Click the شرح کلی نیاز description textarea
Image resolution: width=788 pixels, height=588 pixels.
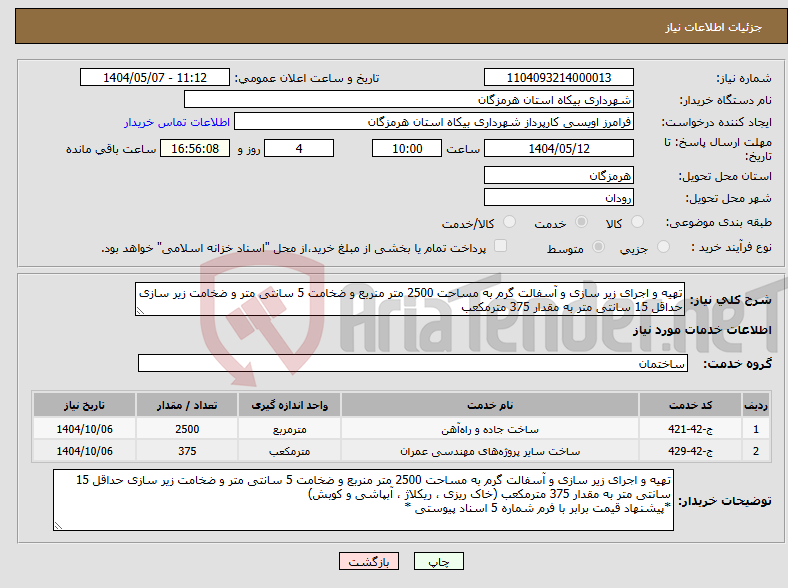[x=410, y=299]
